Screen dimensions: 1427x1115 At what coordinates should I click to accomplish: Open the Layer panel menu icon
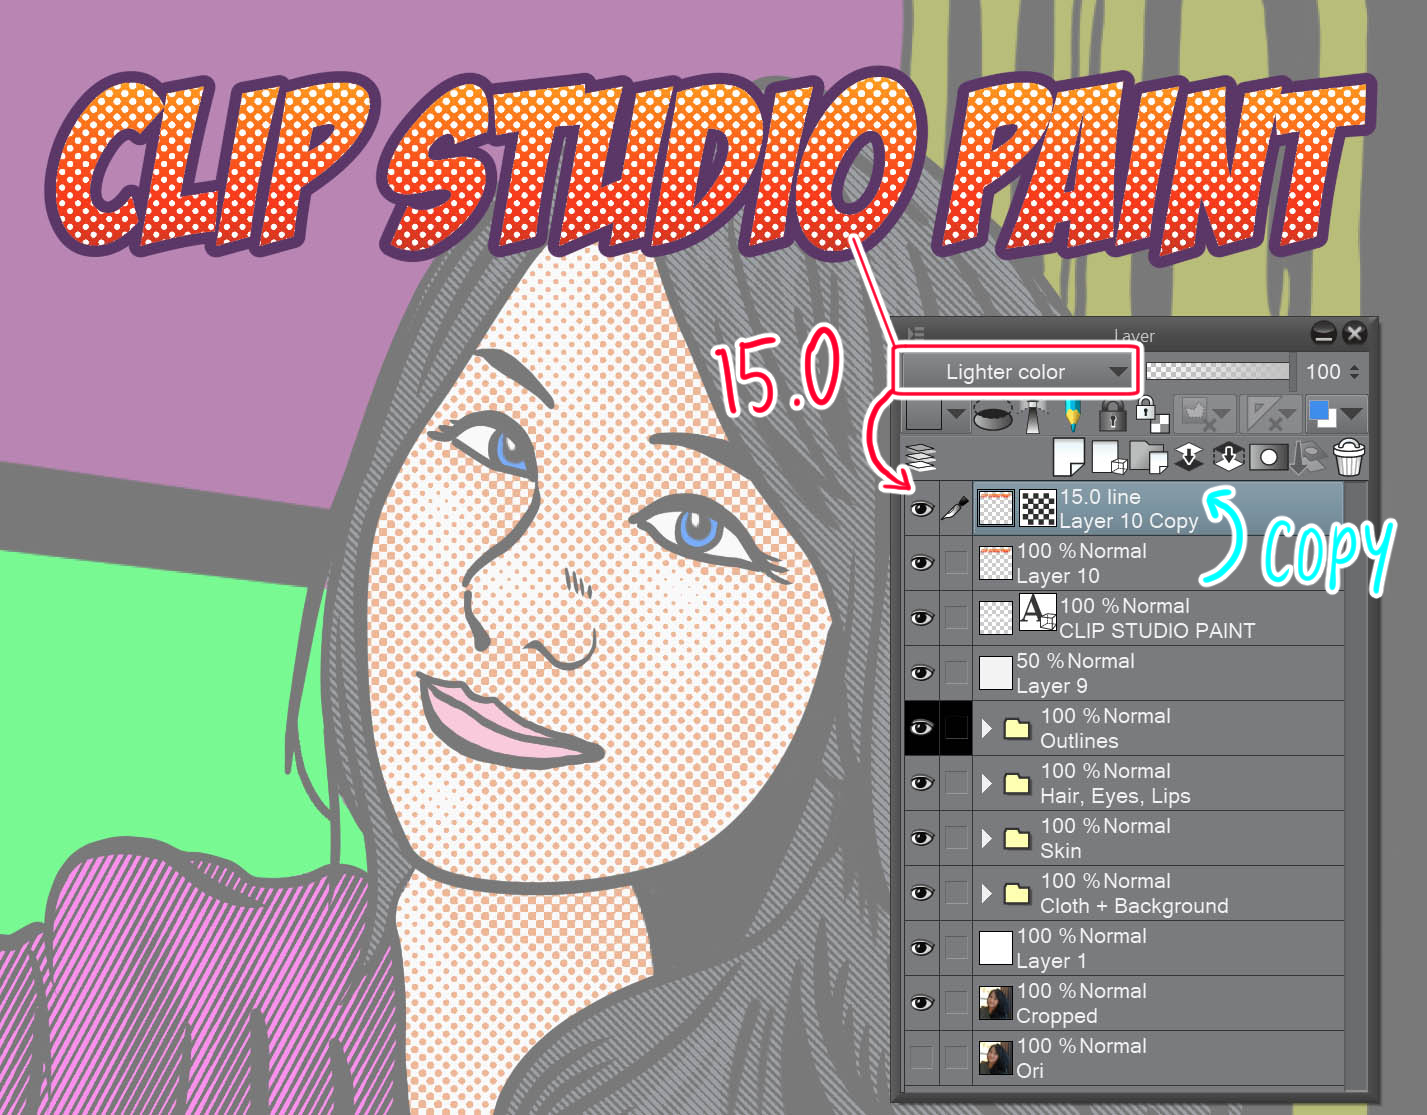click(915, 333)
